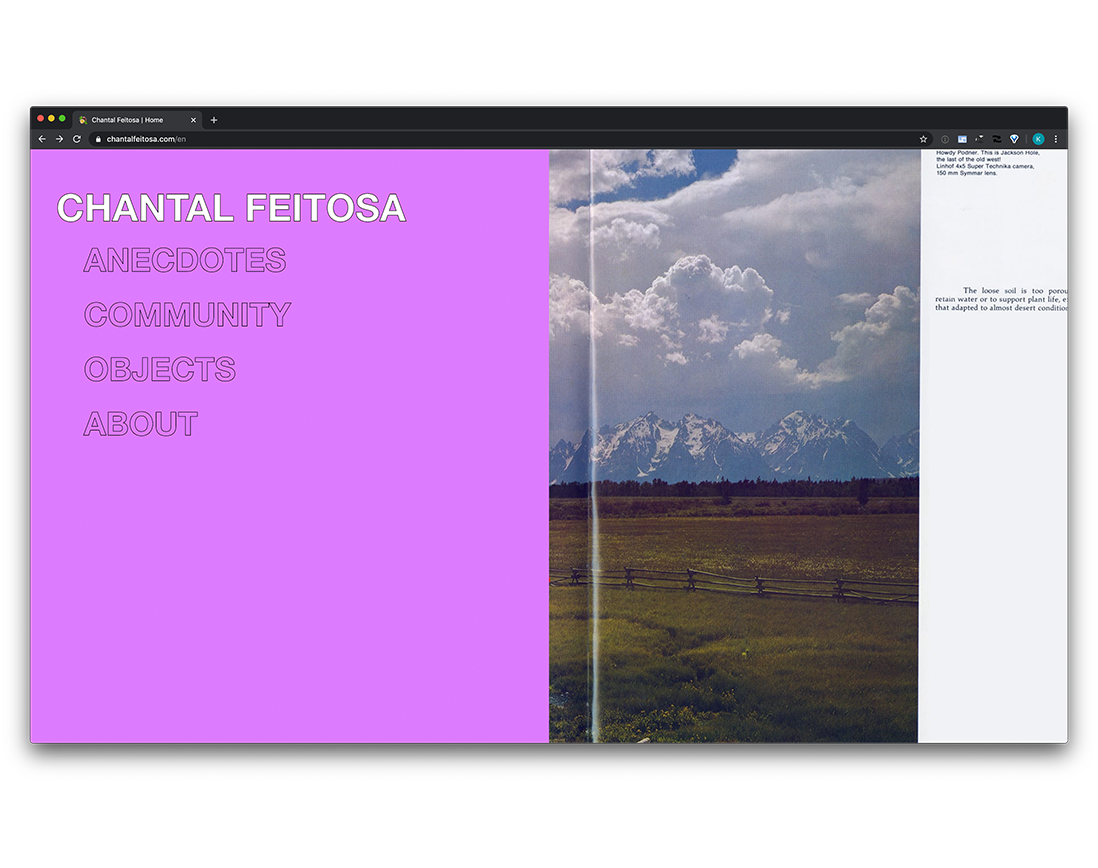This screenshot has width=1098, height=868.
Task: Close the Chantal Feitosa | Home tab
Action: pyautogui.click(x=193, y=120)
